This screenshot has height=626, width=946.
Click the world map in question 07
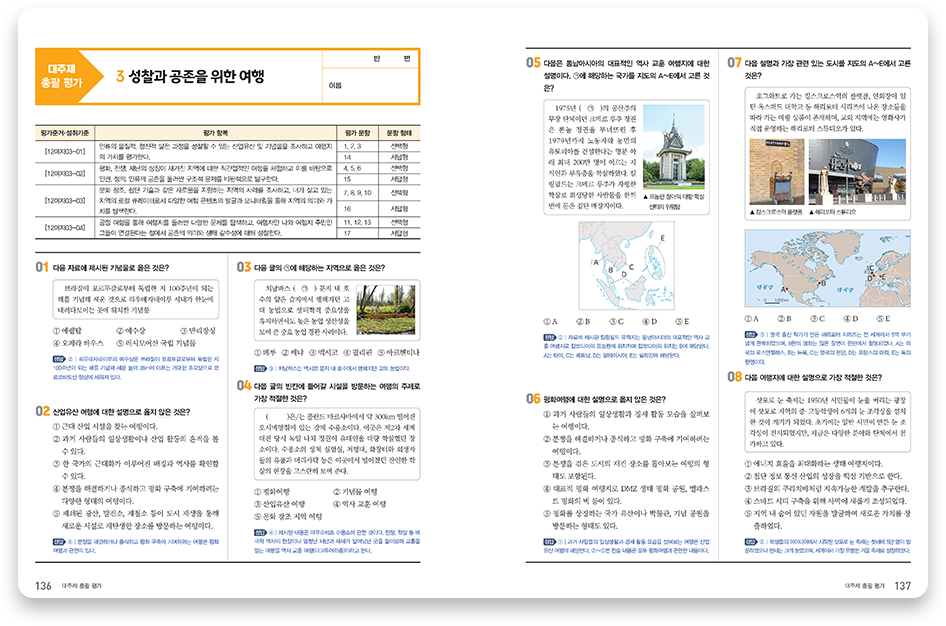pyautogui.click(x=828, y=268)
